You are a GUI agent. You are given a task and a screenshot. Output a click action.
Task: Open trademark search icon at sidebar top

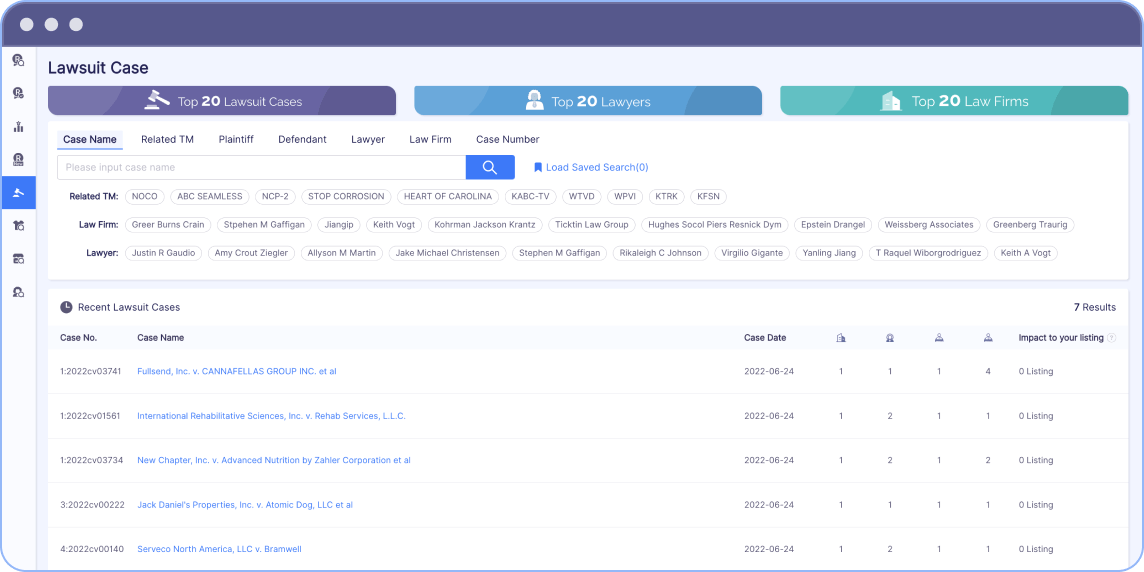(18, 60)
